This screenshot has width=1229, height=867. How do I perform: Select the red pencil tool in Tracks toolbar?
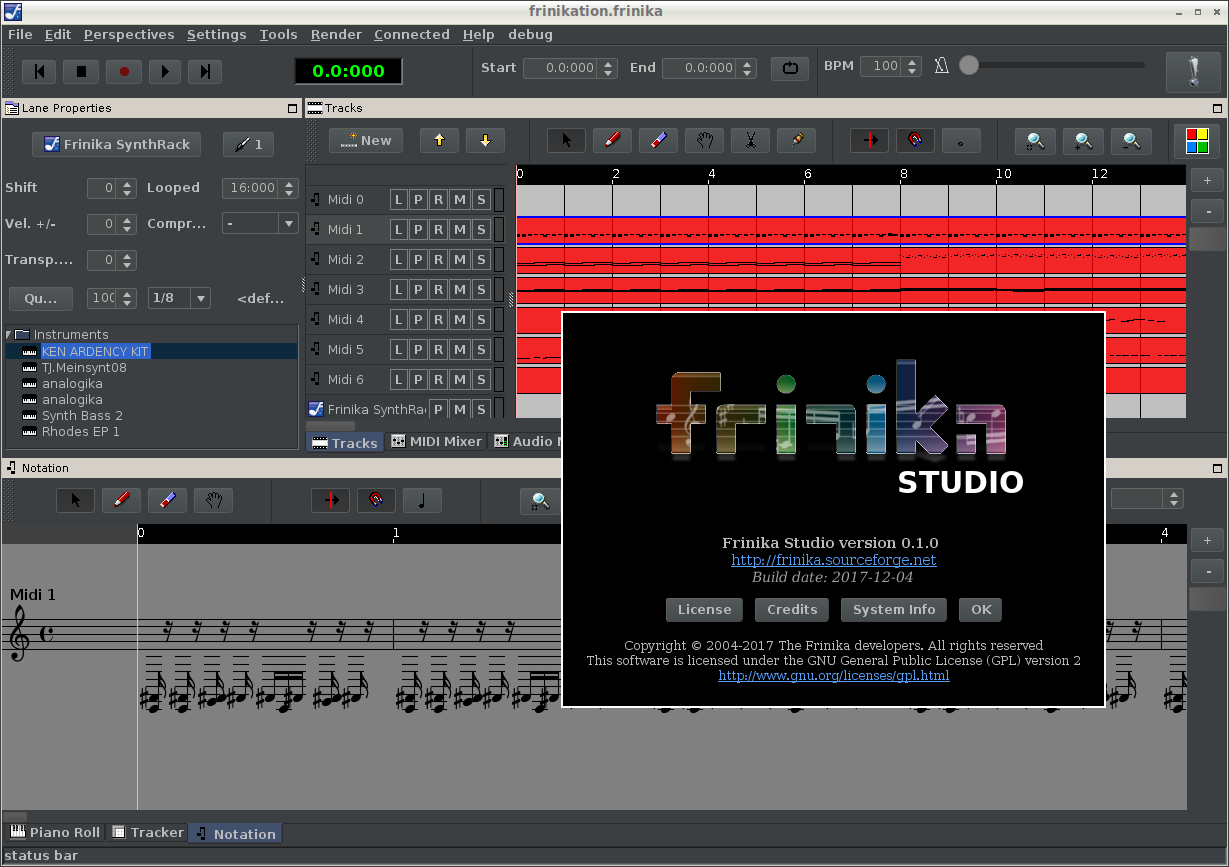point(612,141)
